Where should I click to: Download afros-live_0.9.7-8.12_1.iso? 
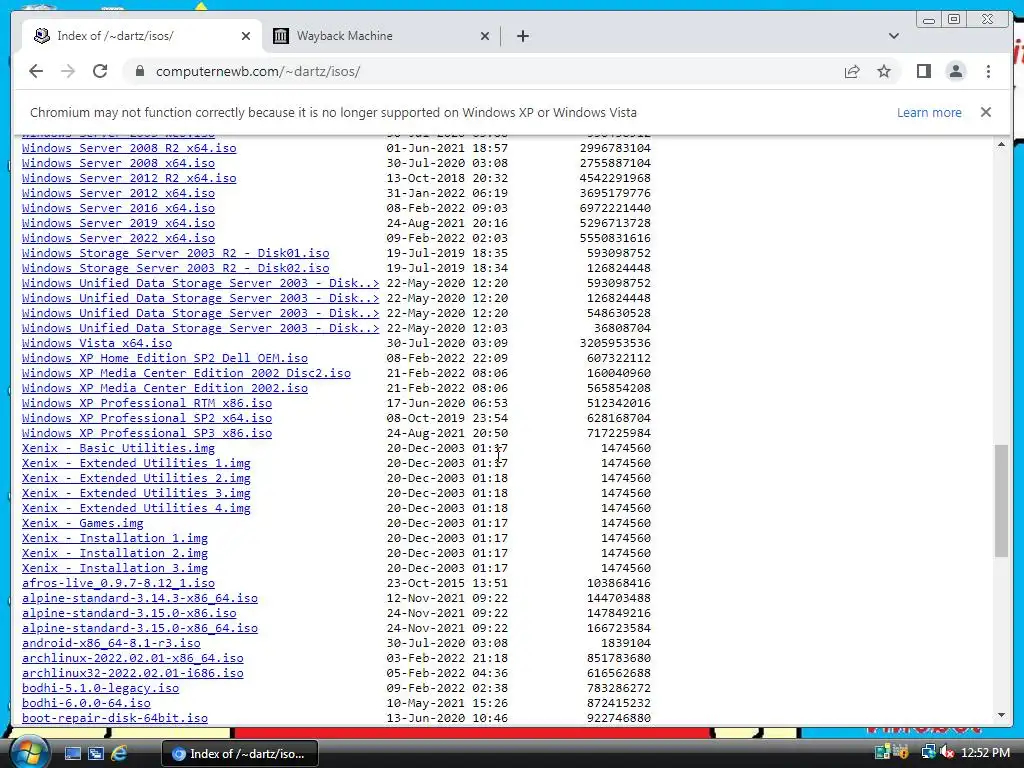118,584
